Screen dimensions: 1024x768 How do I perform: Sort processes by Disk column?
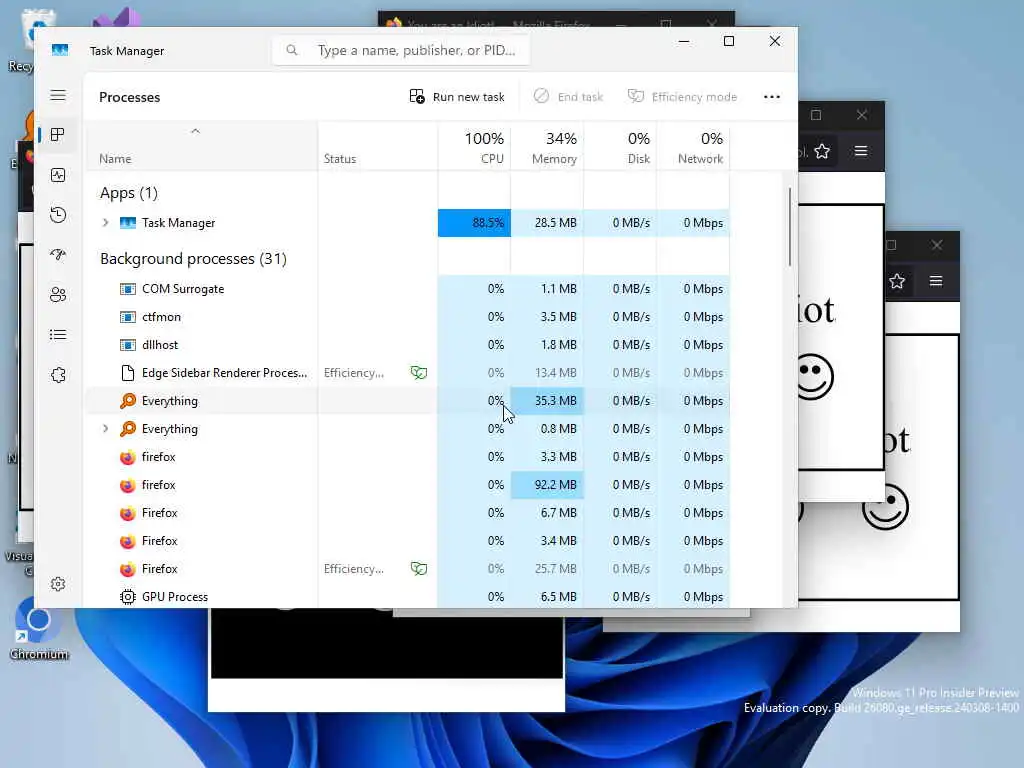click(620, 148)
